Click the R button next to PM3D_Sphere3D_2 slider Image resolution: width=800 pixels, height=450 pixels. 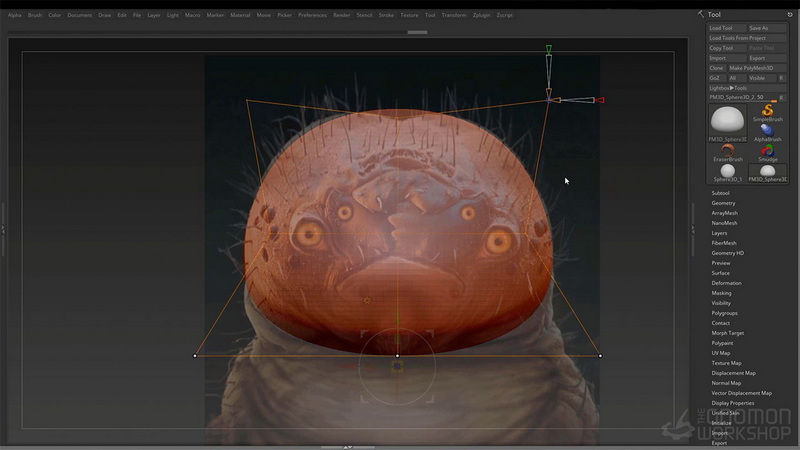point(781,97)
